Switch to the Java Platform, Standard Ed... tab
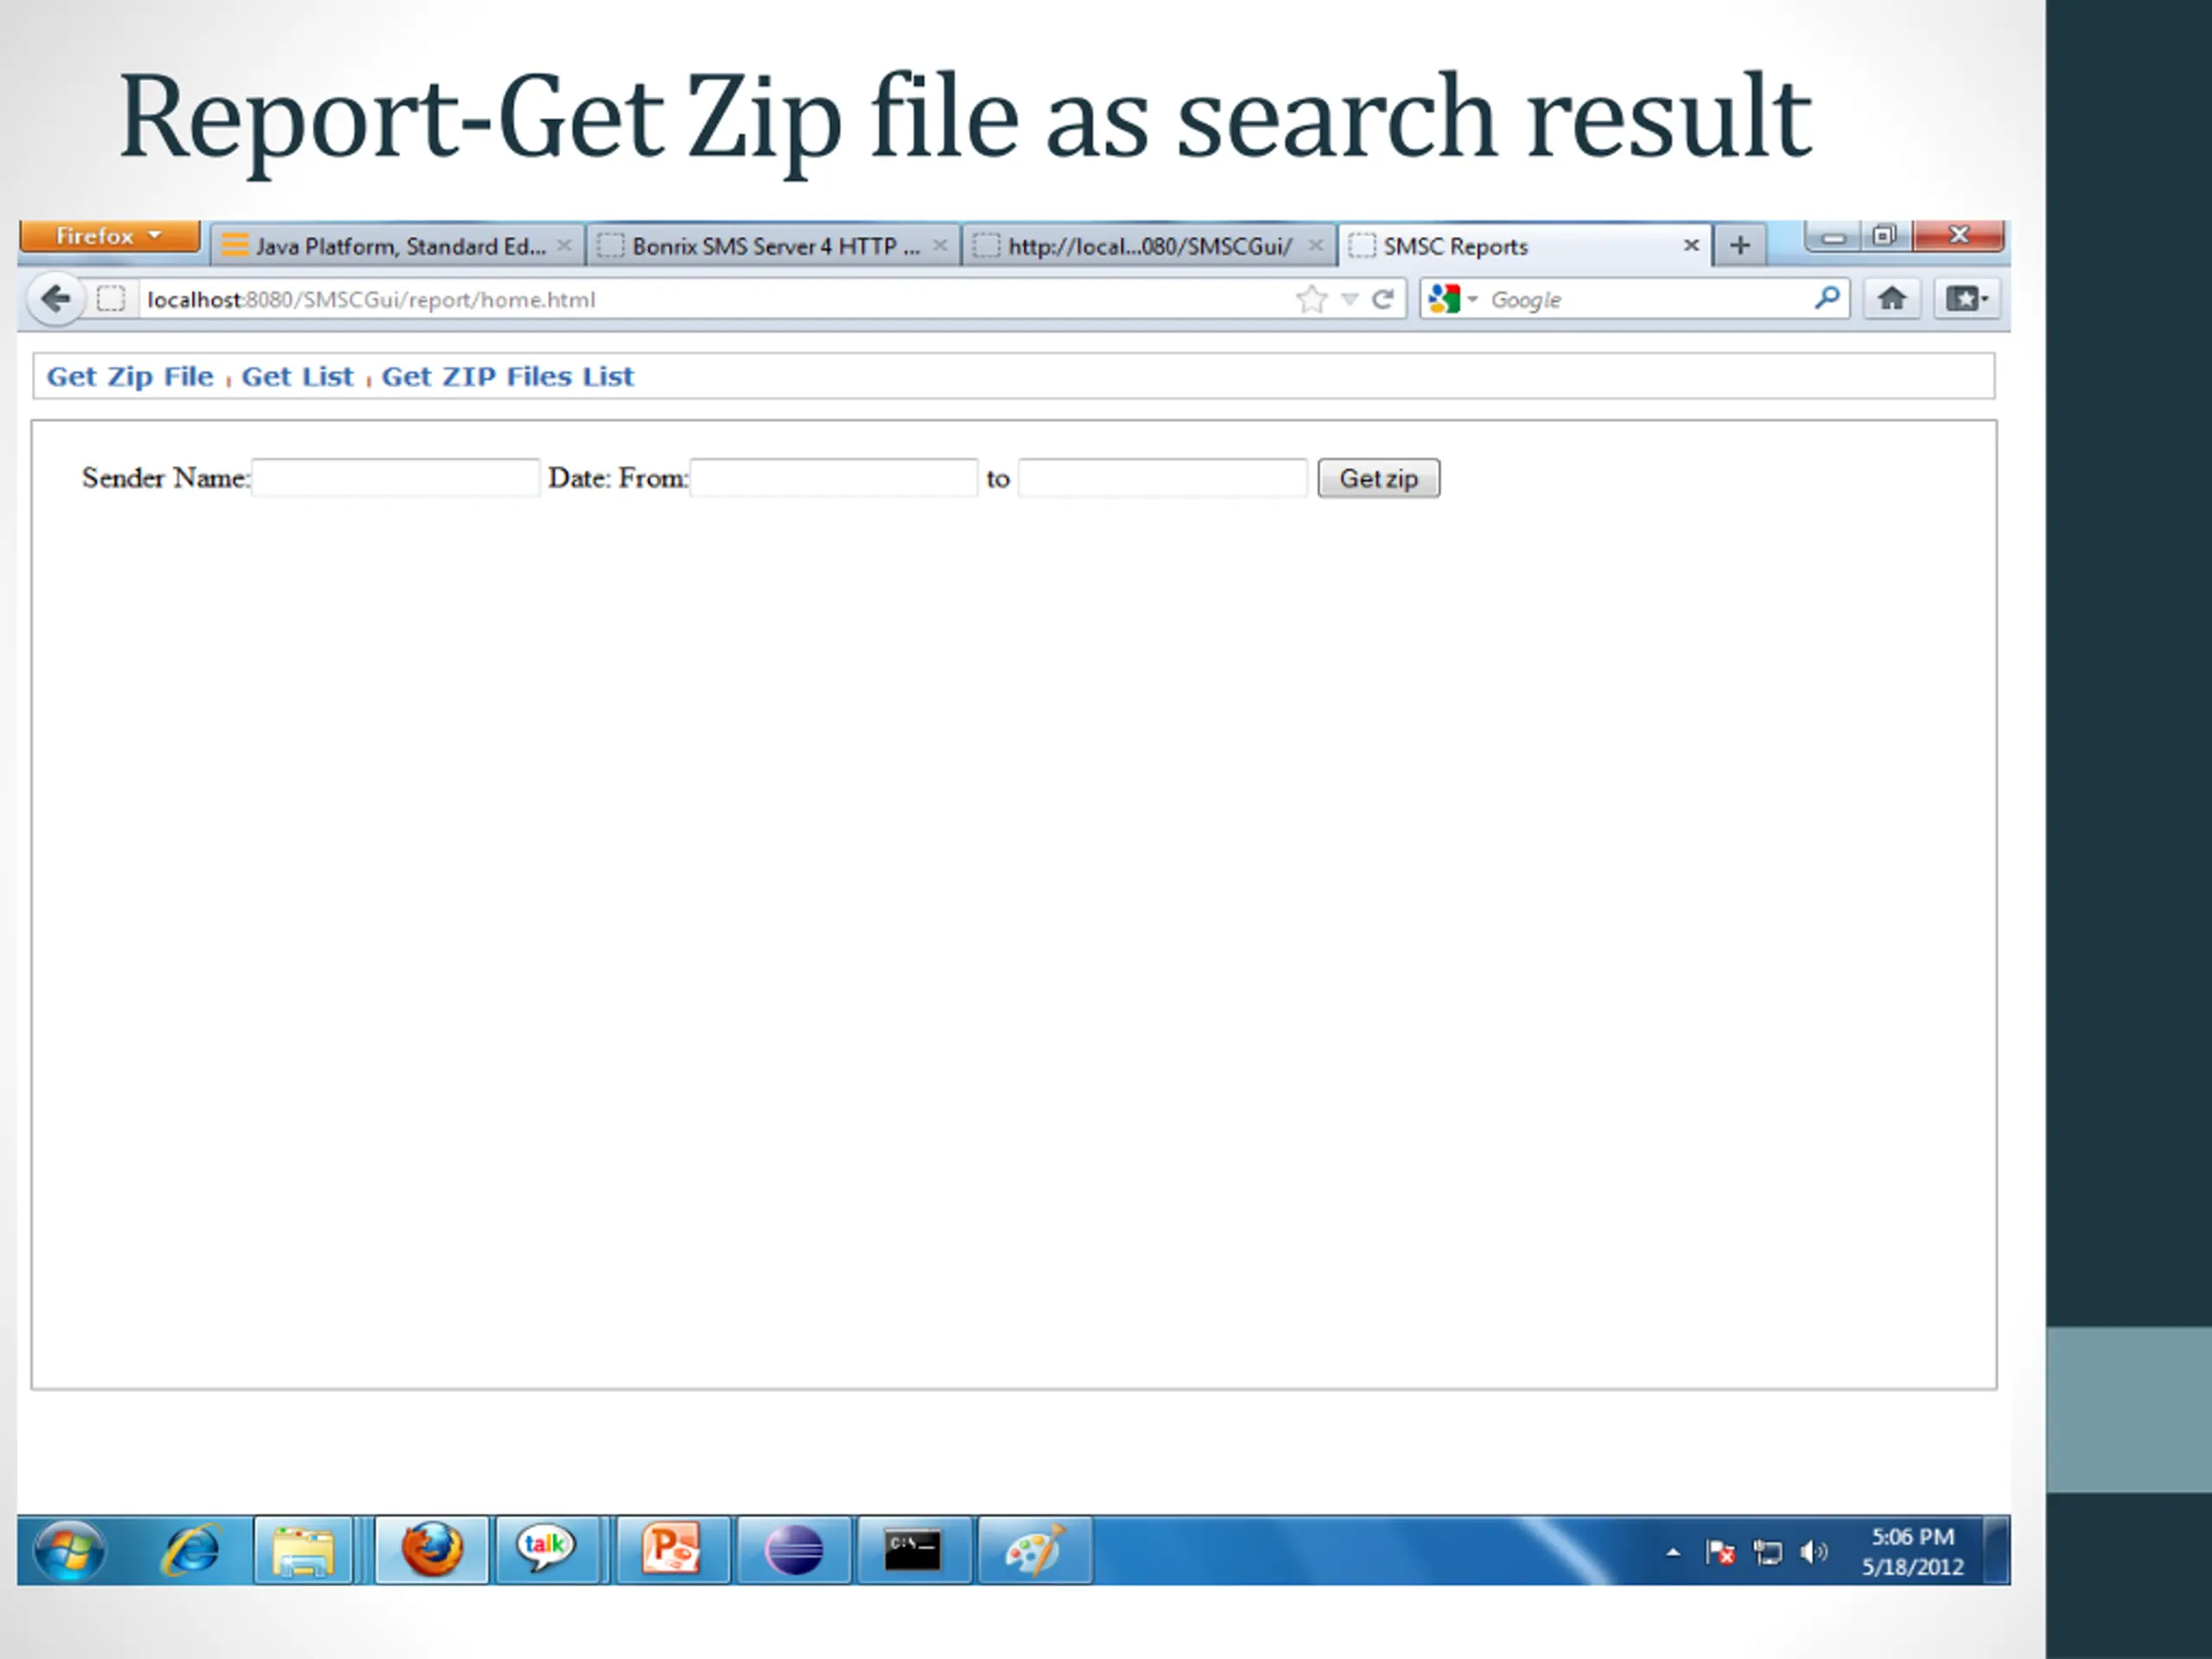This screenshot has width=2212, height=1659. pyautogui.click(x=398, y=246)
